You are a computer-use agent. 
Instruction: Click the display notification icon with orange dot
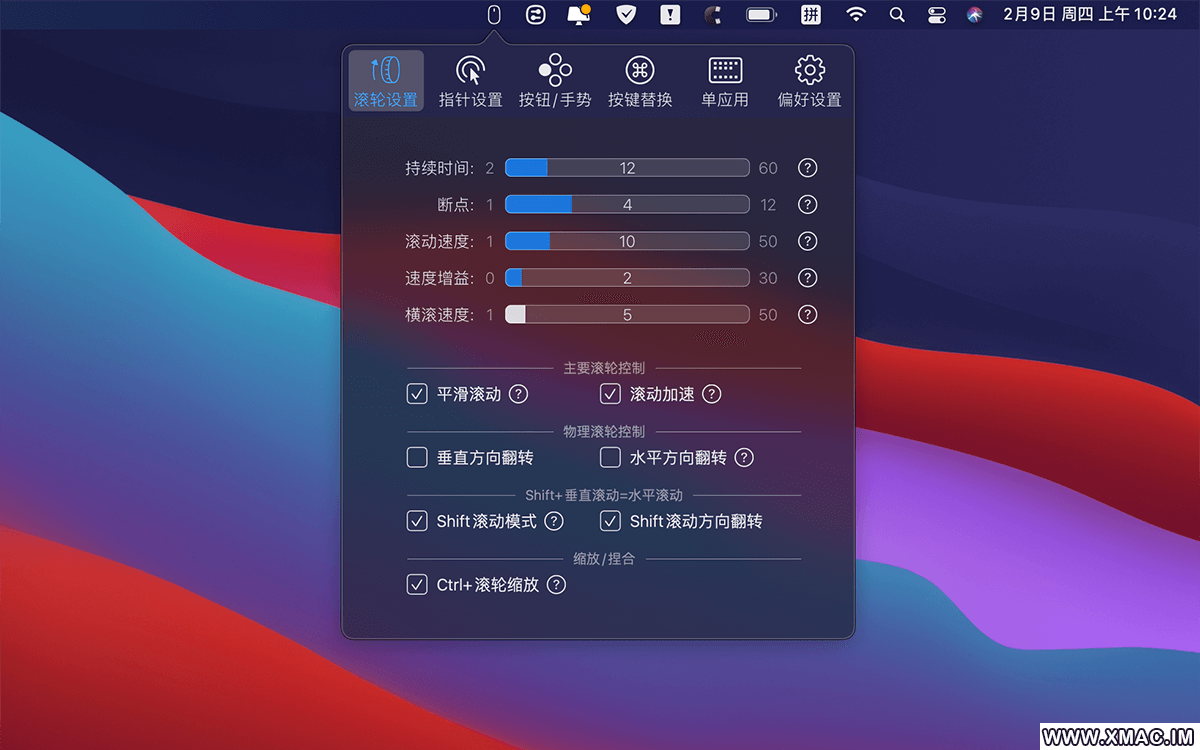tap(579, 14)
